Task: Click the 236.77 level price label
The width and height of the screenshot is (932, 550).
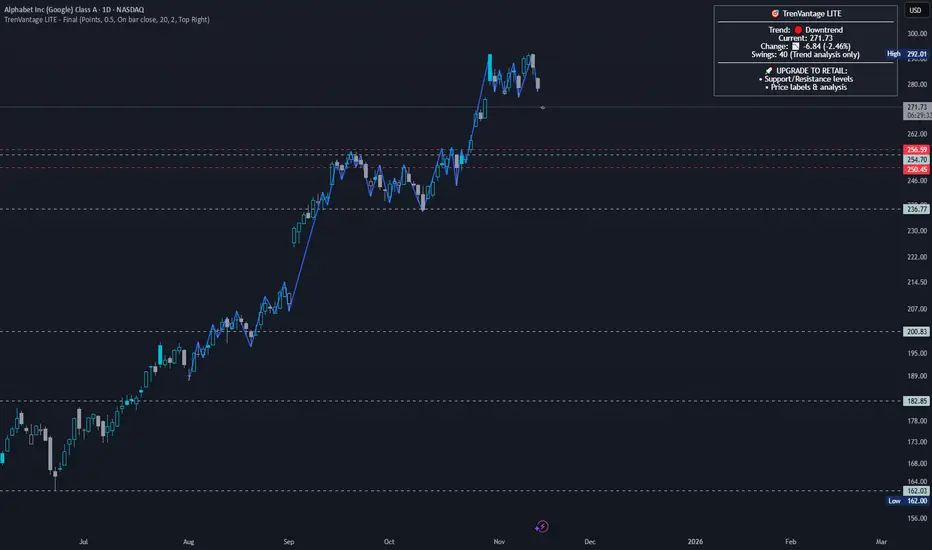Action: click(917, 209)
